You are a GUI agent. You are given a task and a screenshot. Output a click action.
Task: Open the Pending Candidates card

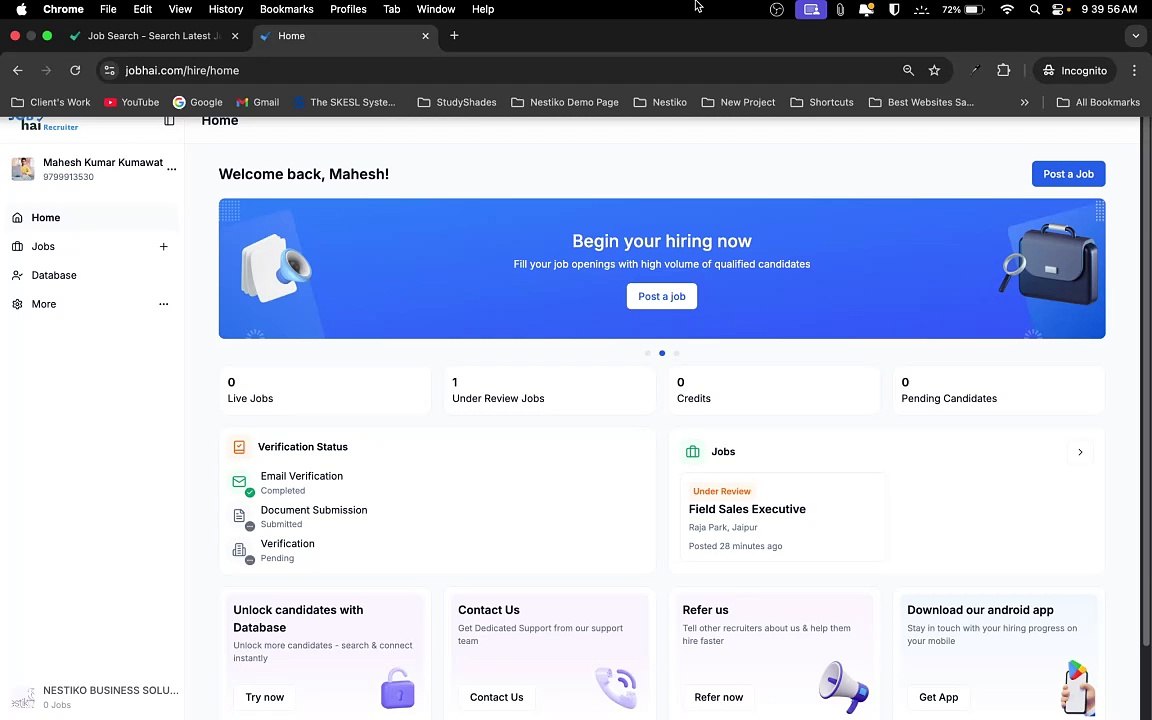[x=998, y=390]
